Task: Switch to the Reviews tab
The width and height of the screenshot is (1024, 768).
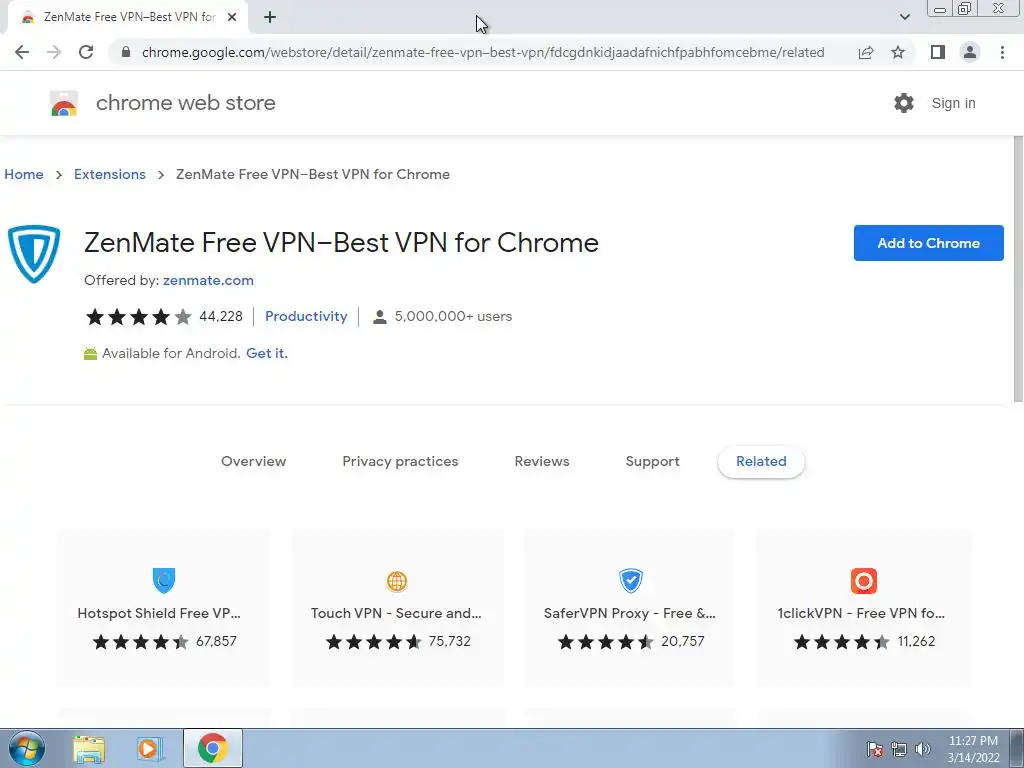Action: (542, 461)
